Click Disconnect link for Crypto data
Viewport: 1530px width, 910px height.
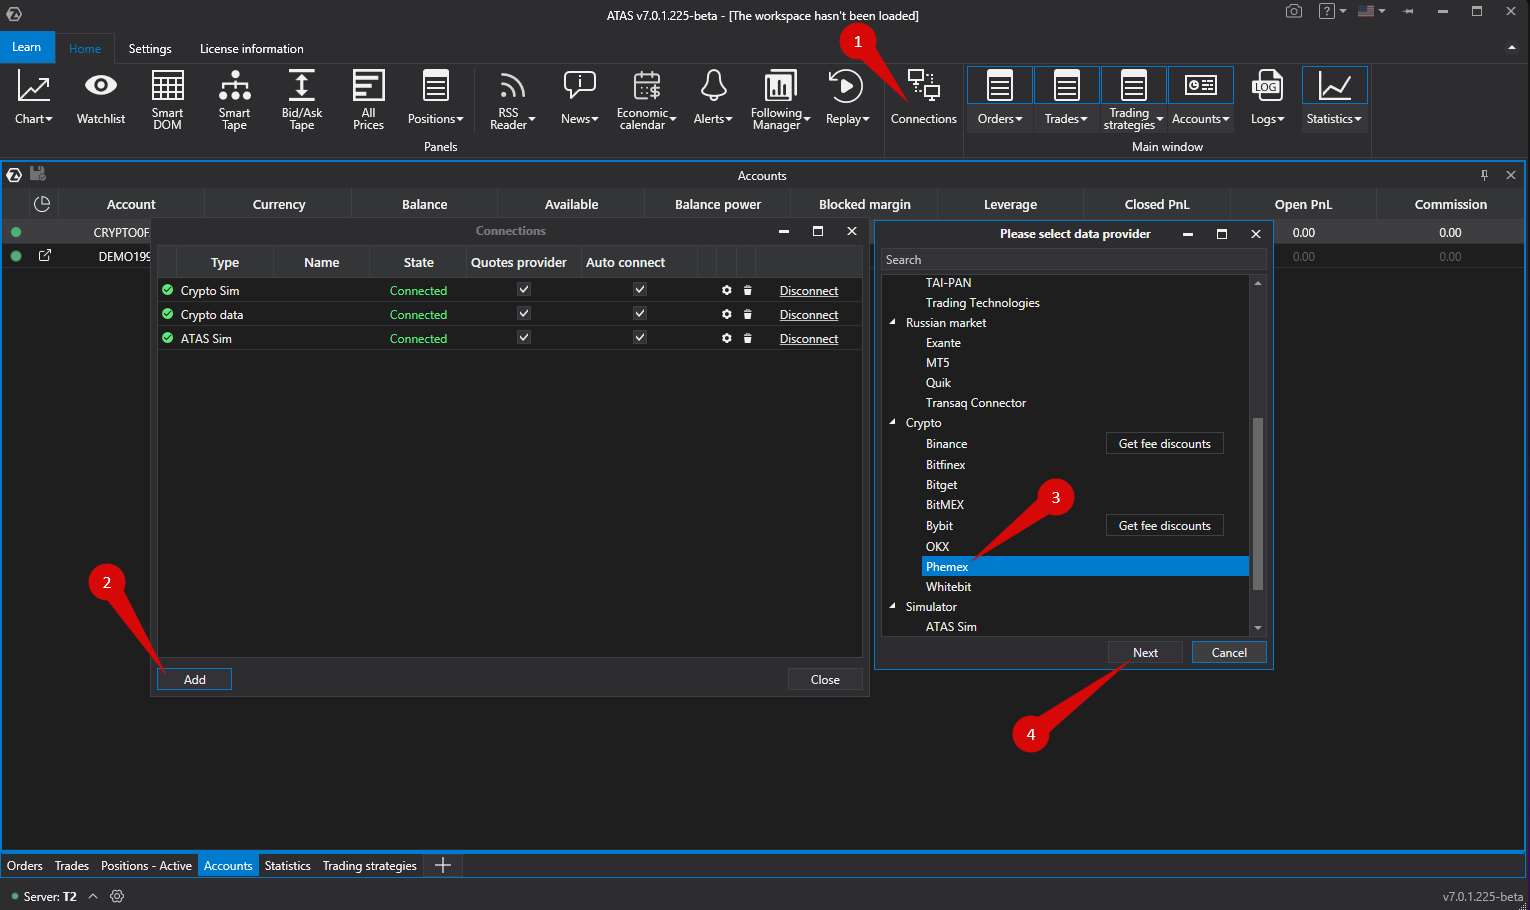point(808,315)
